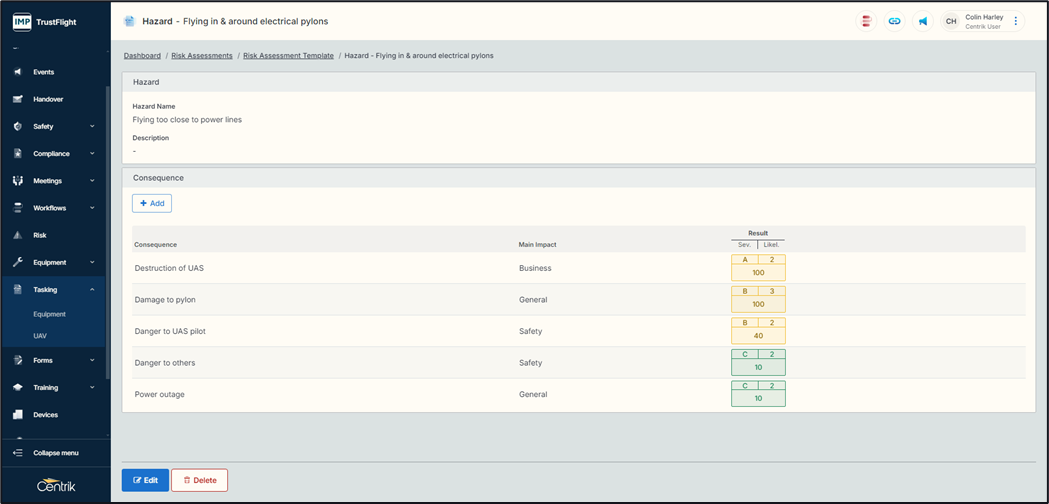Select UAV under Tasking
The height and width of the screenshot is (504, 1049).
click(40, 336)
